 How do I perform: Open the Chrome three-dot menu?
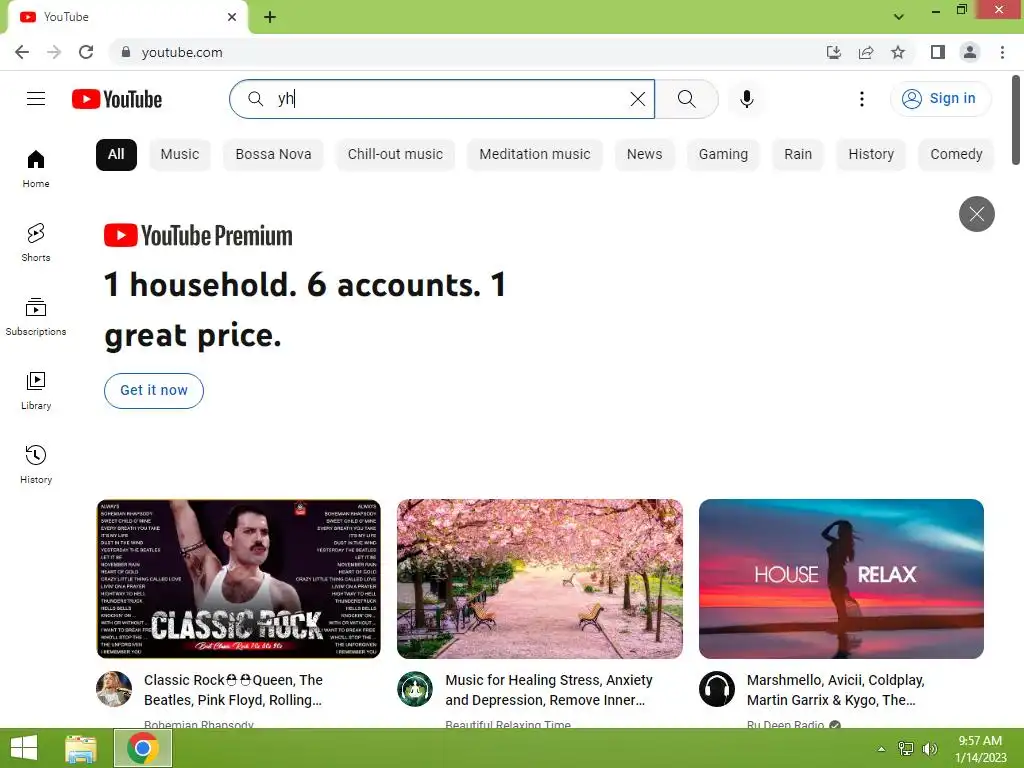point(1002,52)
